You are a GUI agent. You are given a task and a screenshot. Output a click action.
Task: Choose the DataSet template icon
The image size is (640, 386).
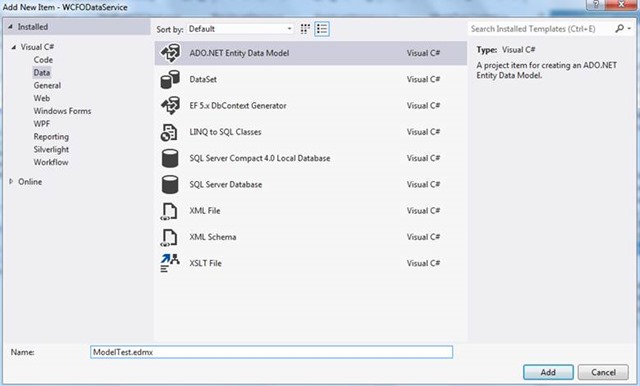[170, 79]
